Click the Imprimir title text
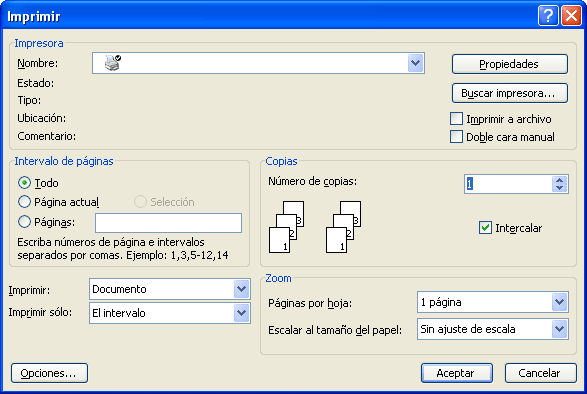 pos(34,16)
